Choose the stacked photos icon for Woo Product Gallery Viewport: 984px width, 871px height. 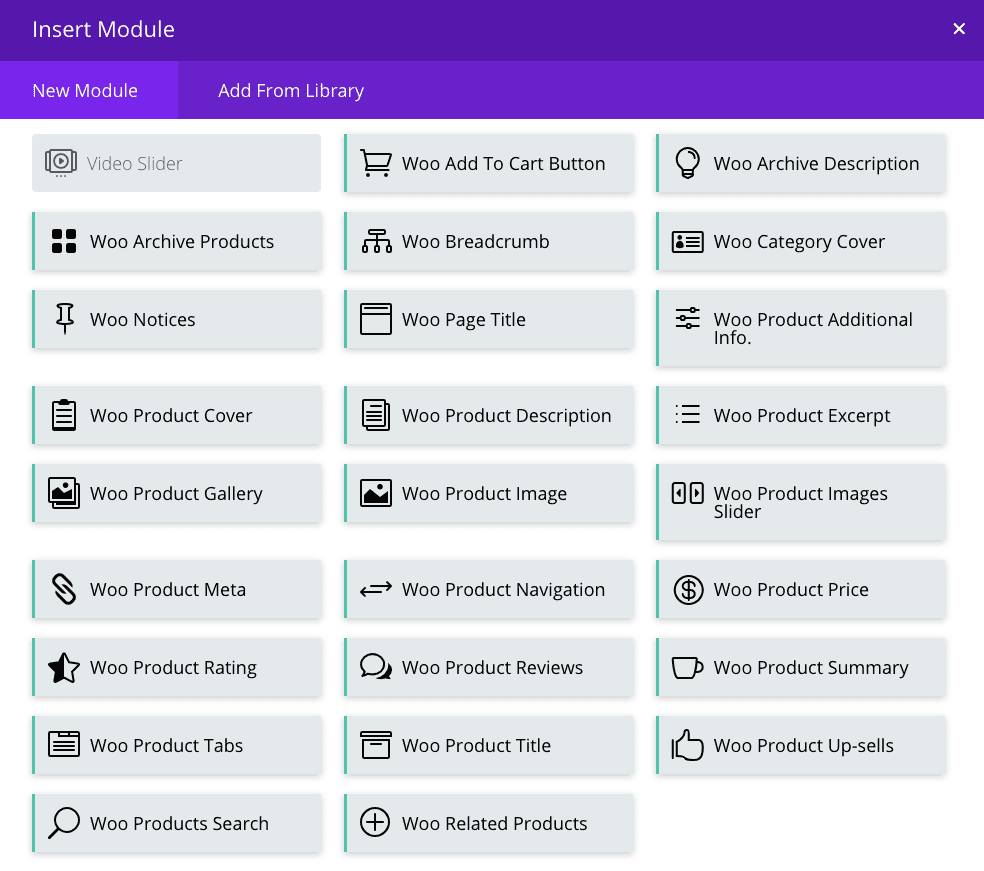[x=64, y=493]
